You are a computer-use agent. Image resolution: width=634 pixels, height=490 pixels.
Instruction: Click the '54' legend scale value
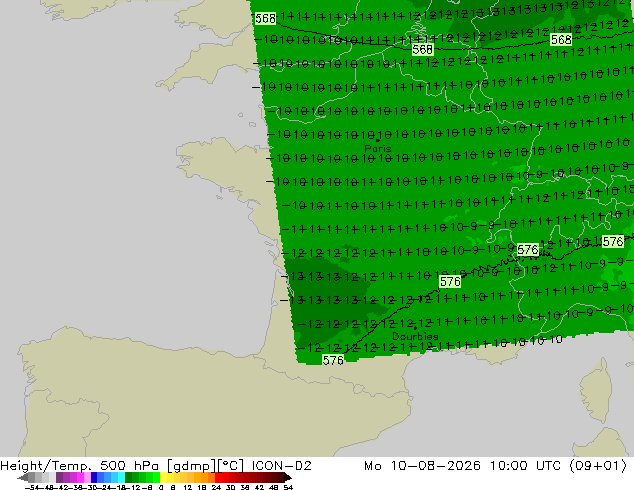(288, 487)
